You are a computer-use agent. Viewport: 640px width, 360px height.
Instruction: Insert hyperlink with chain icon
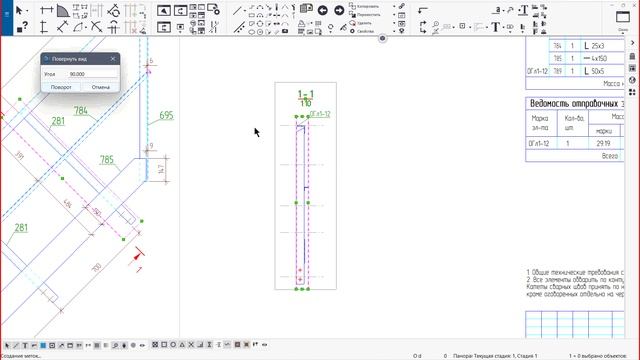[x=402, y=7]
